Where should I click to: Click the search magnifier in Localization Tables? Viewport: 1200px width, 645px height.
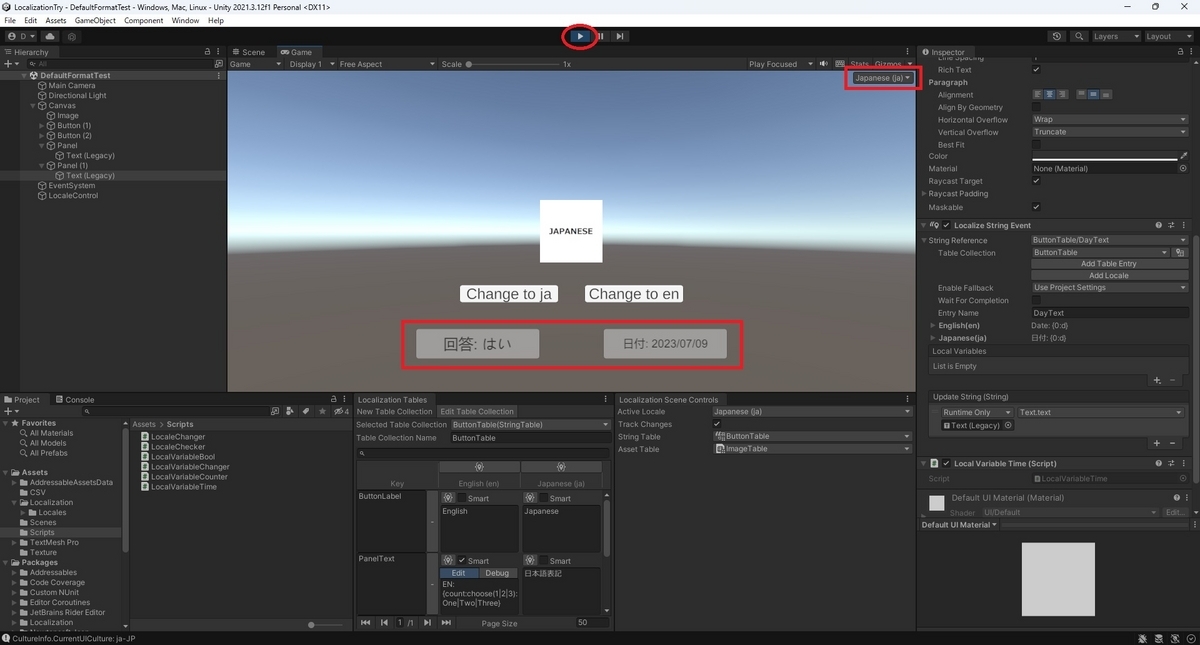coord(362,452)
